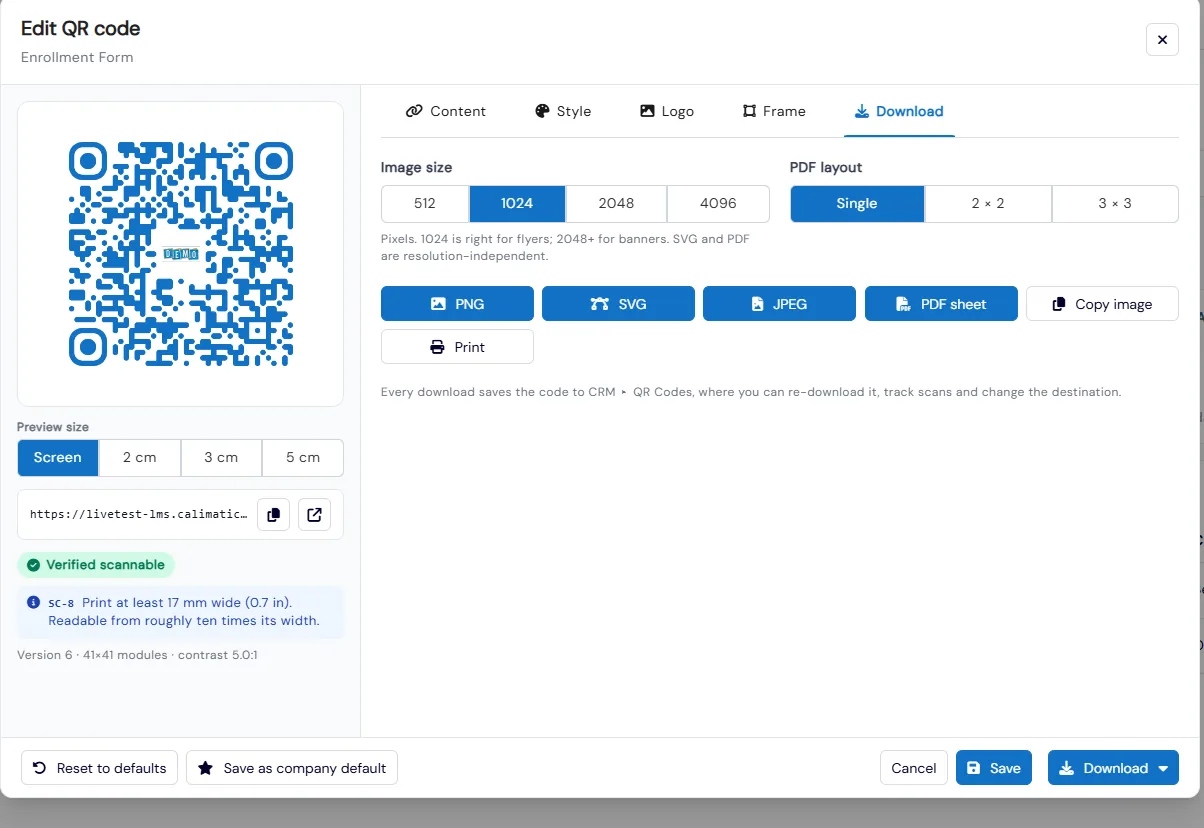Screen dimensions: 1204x828
Task: Click Copy image button
Action: coord(1102,304)
